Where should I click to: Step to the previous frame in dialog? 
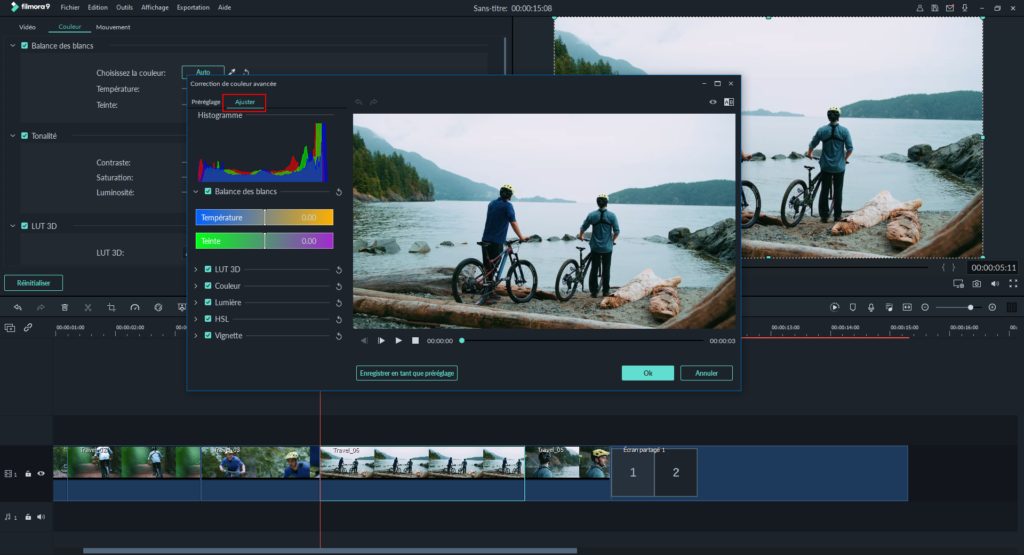(x=364, y=341)
